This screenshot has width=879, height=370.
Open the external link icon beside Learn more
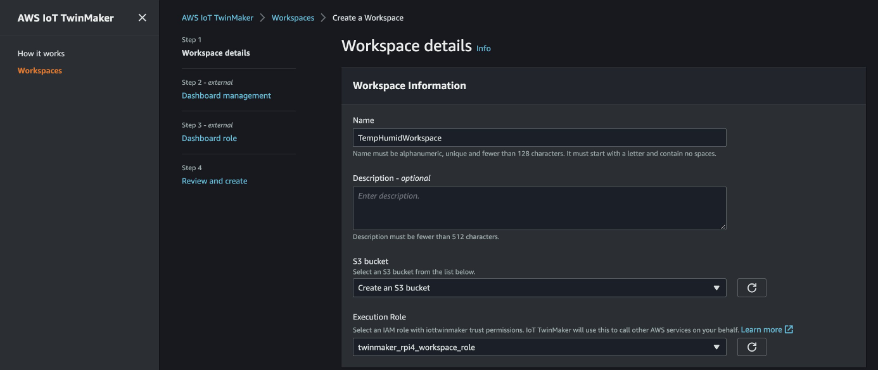click(x=789, y=329)
